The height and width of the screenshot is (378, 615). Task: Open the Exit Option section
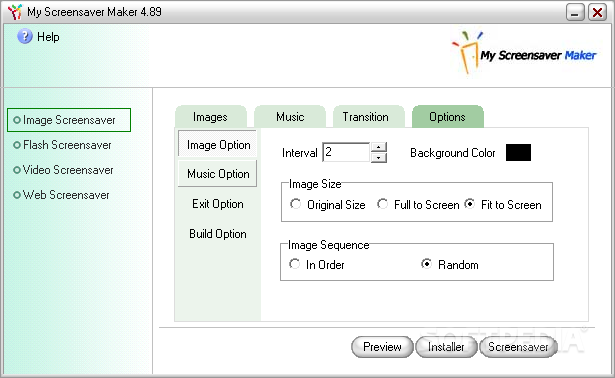(x=218, y=204)
